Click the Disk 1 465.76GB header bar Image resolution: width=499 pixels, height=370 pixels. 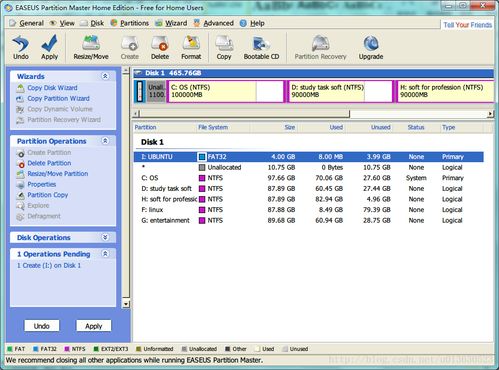pyautogui.click(x=314, y=73)
